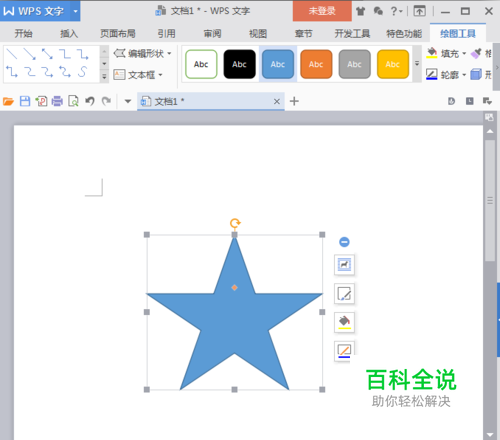Screen dimensions: 500x440
Task: Select the curved double-arrow connector shape
Action: click(x=65, y=71)
